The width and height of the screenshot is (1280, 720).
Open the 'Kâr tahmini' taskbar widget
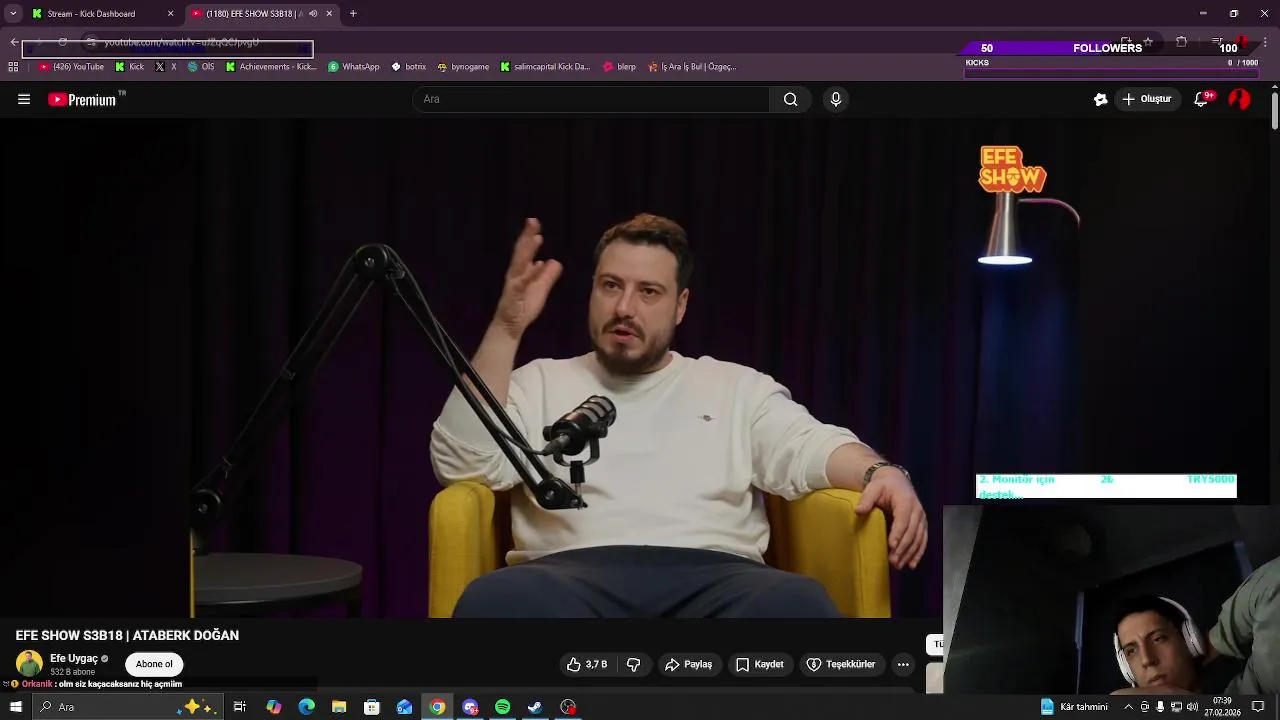pos(1074,707)
